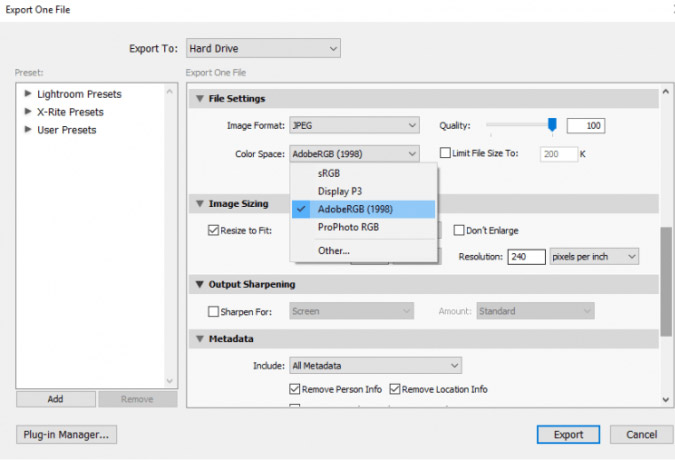
Task: Enable the Sharpen For checkbox
Action: [214, 312]
